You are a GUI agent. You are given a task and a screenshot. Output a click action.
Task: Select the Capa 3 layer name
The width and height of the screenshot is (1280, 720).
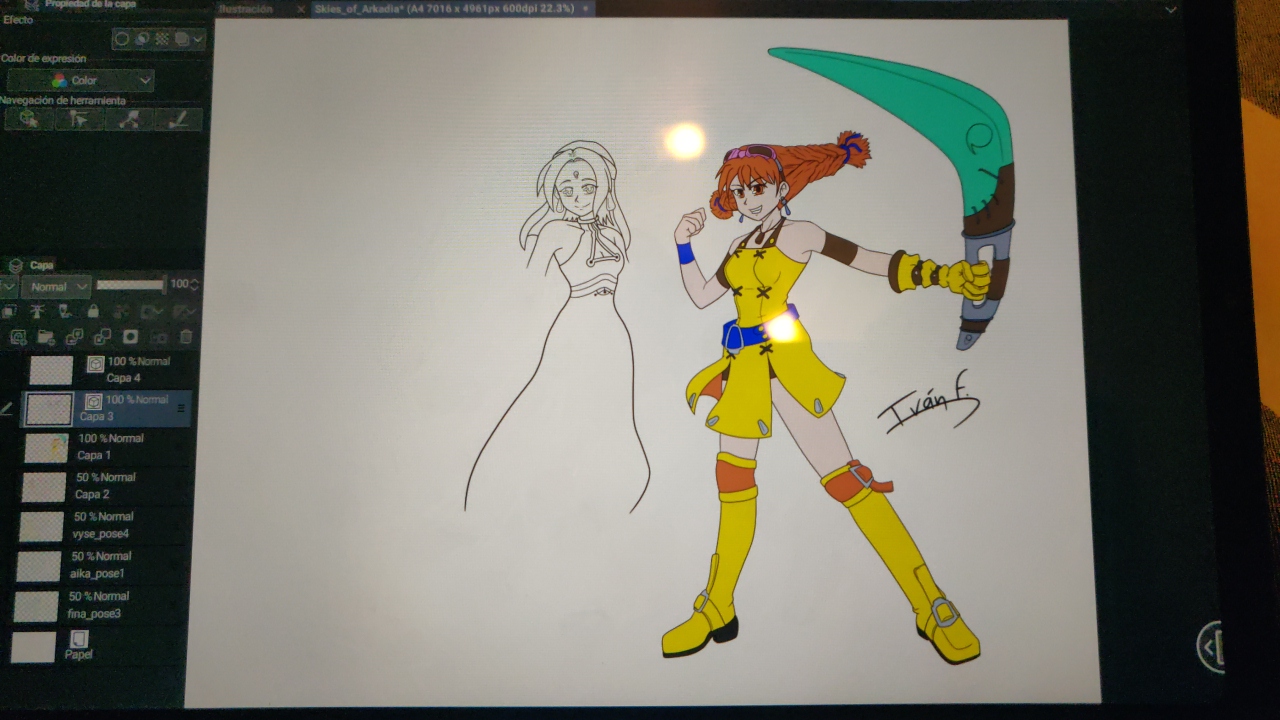click(x=96, y=416)
